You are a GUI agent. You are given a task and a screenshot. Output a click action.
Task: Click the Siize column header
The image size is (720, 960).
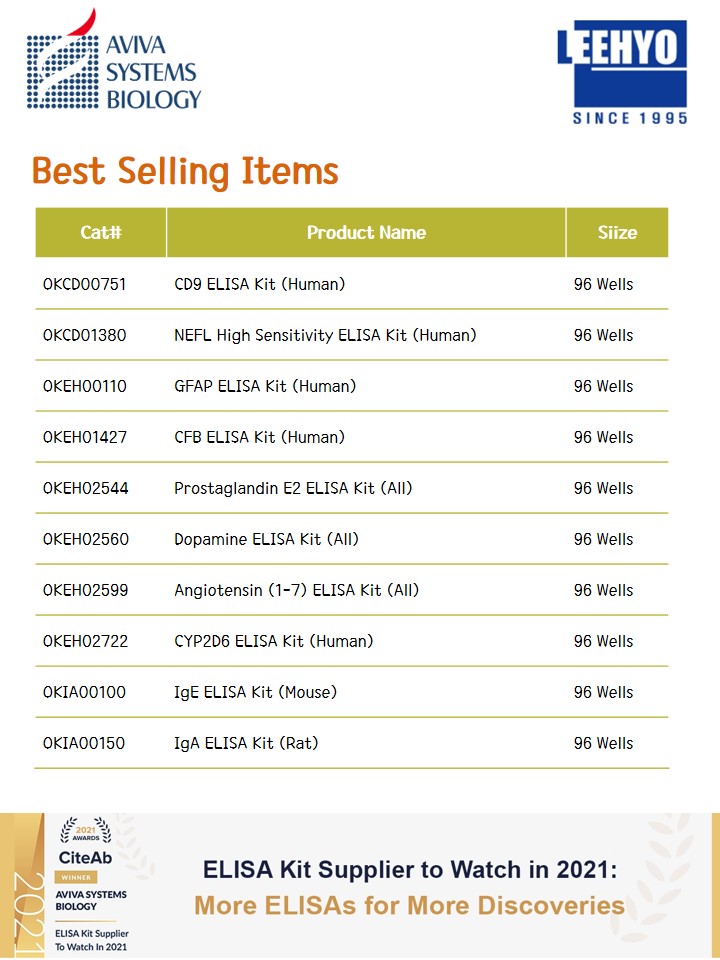pos(617,233)
